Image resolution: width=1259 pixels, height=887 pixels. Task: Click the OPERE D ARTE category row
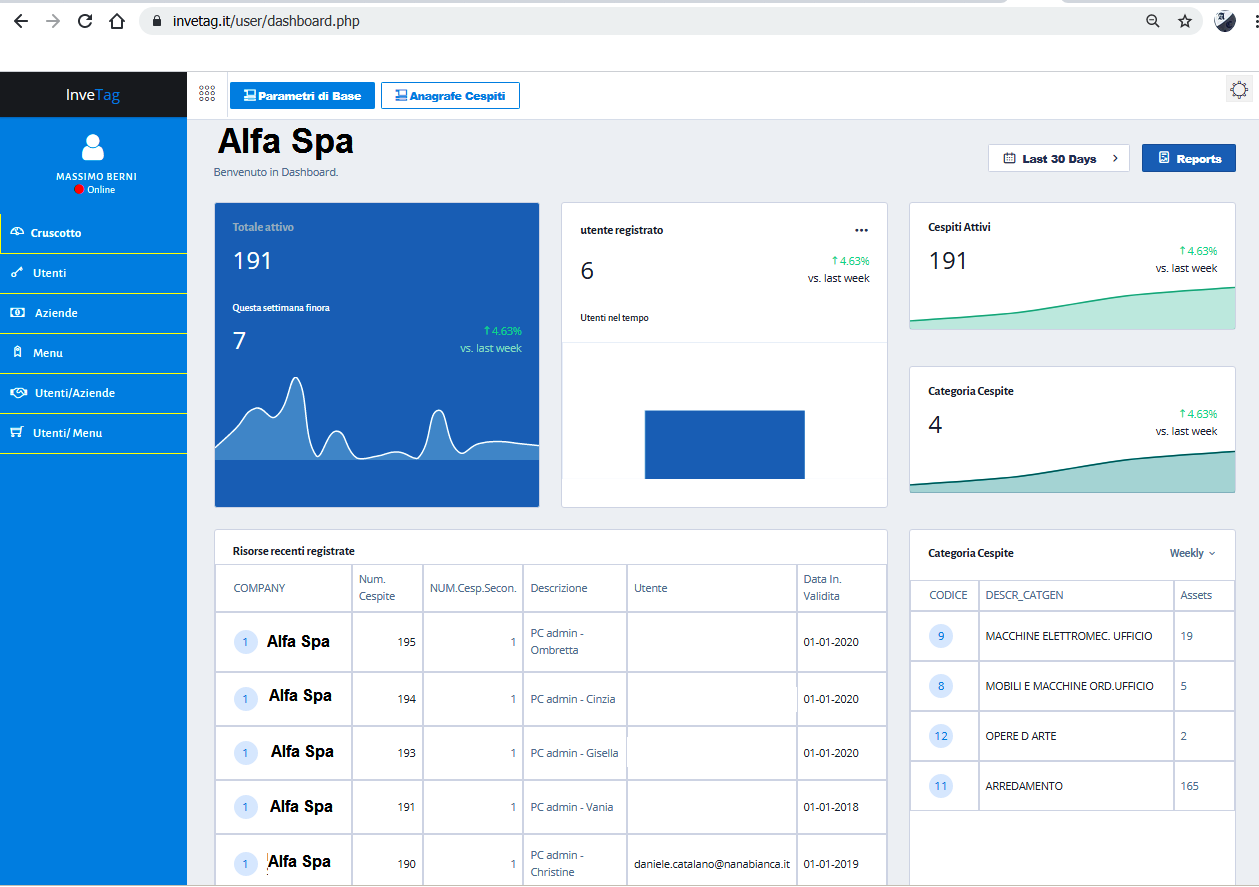click(x=1072, y=736)
